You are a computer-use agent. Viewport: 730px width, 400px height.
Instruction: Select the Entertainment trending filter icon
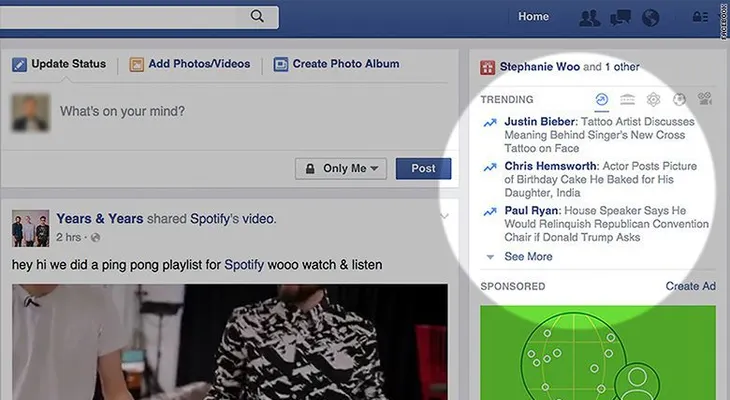[705, 99]
